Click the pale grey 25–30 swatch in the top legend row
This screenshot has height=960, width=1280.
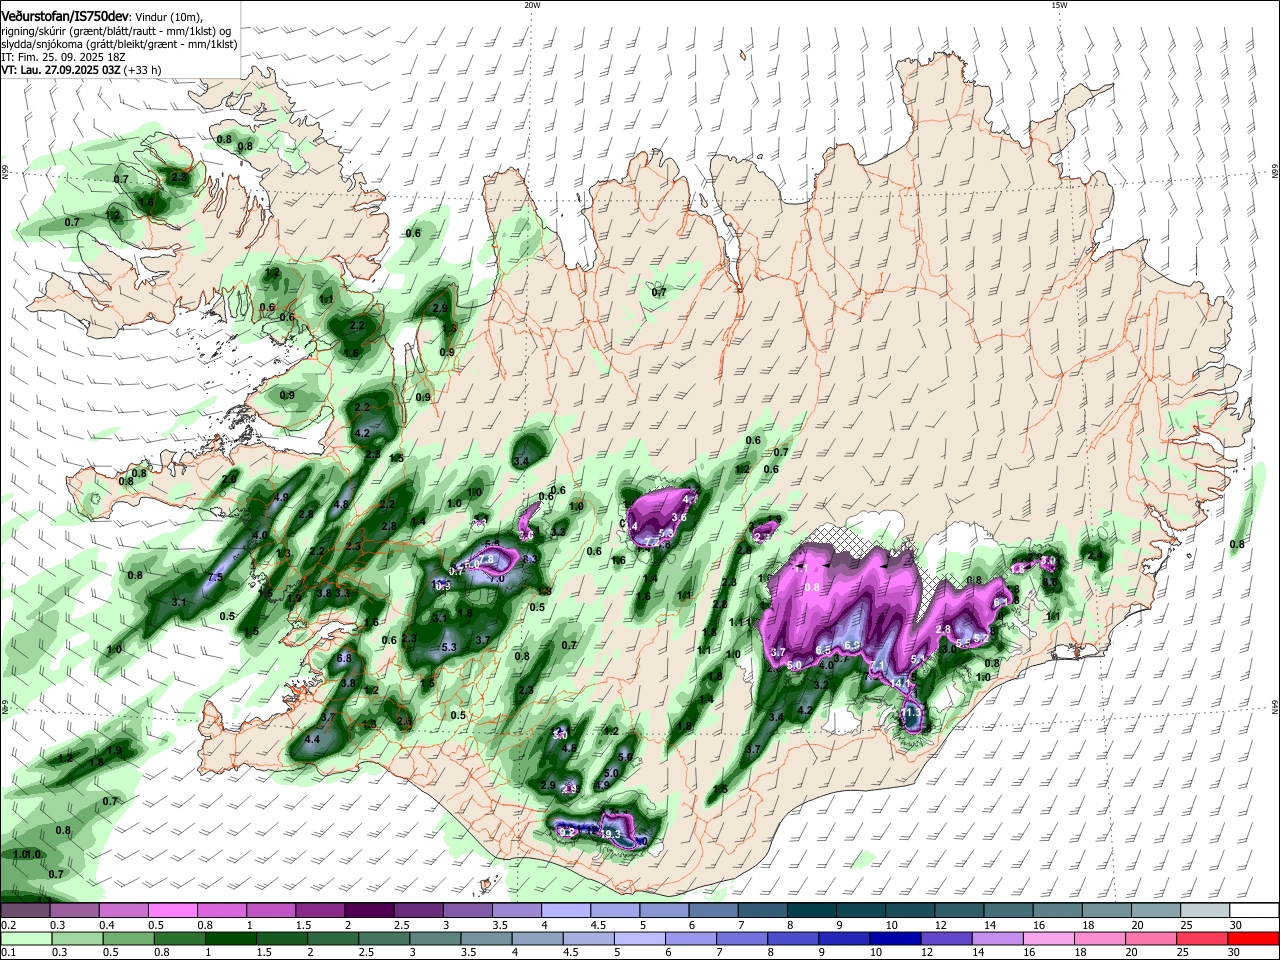pos(1205,911)
